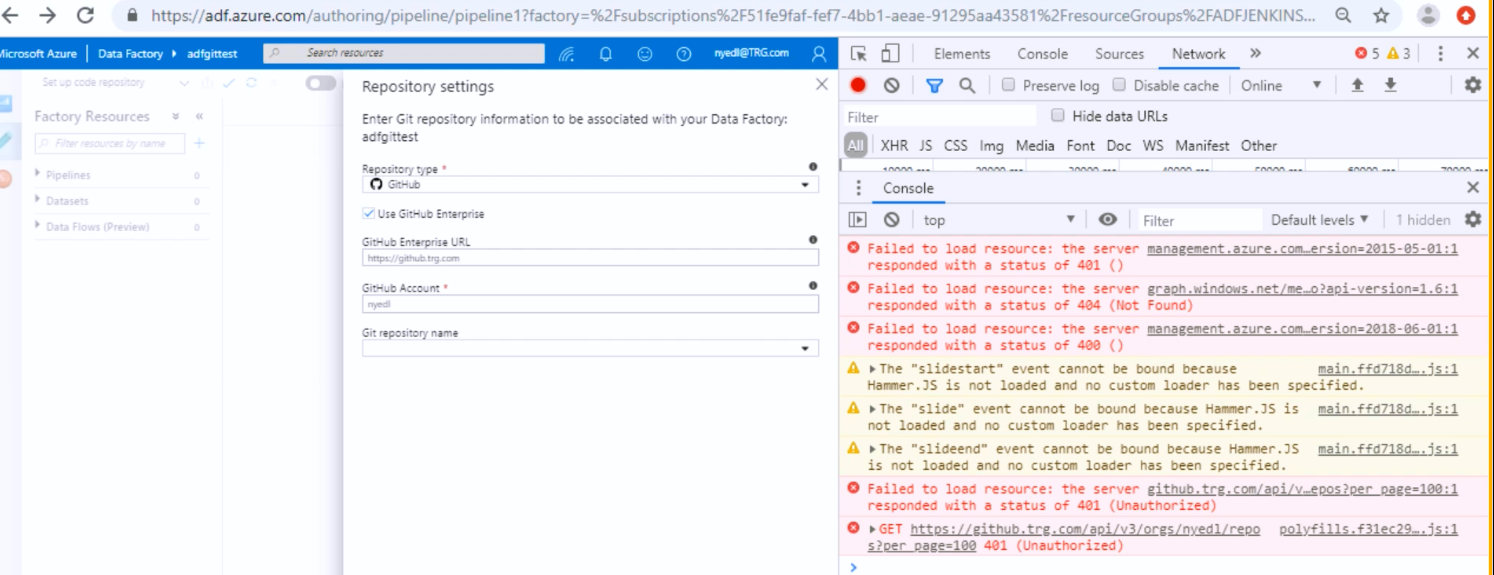Uncheck Use GitHub Enterprise
The height and width of the screenshot is (575, 1494).
click(x=369, y=213)
